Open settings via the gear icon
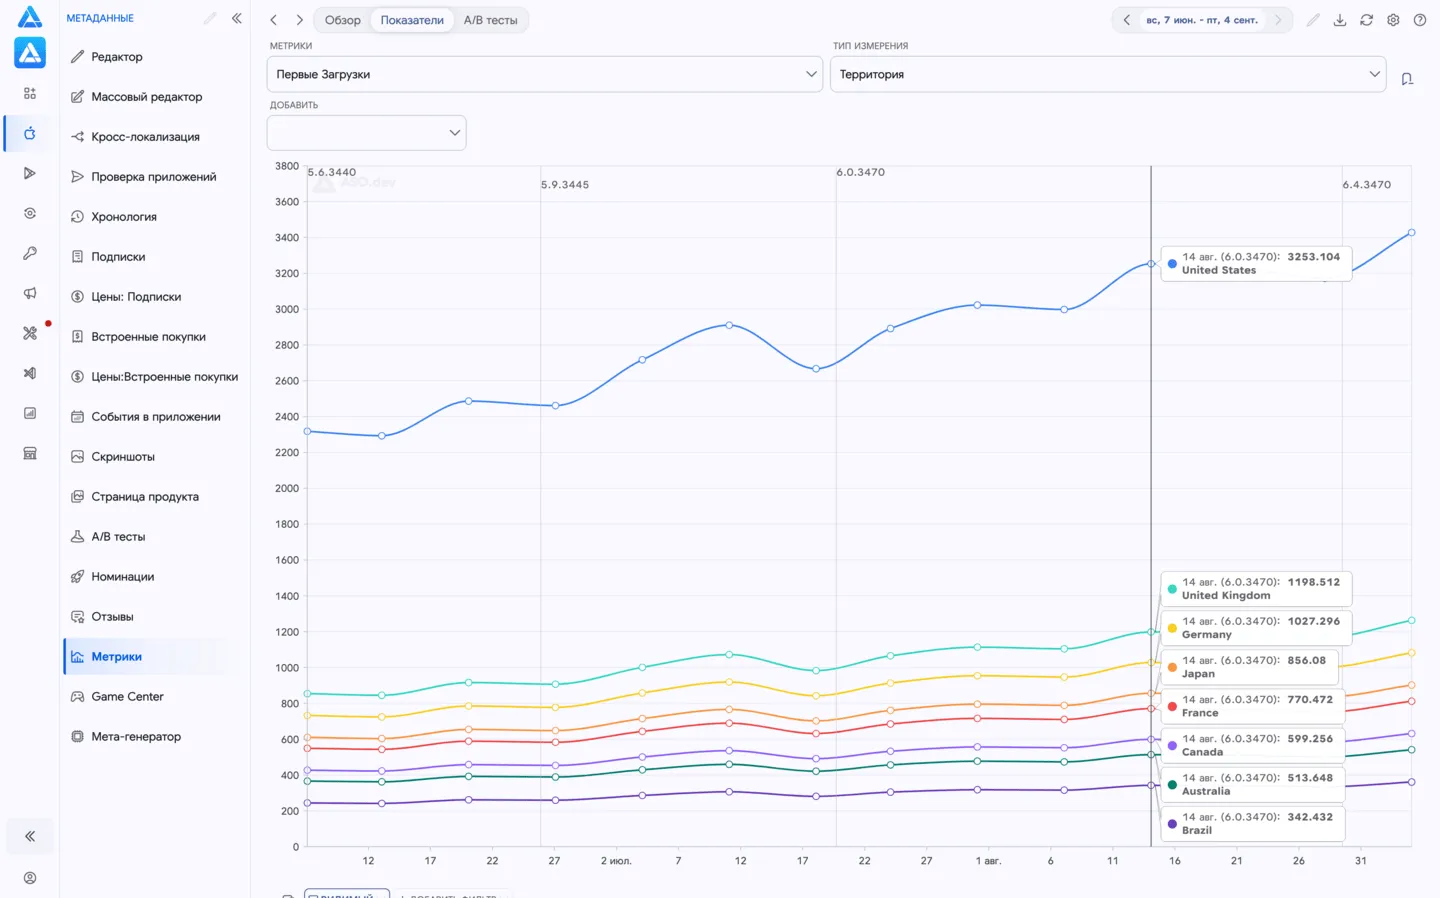Viewport: 1440px width, 898px height. point(1393,20)
